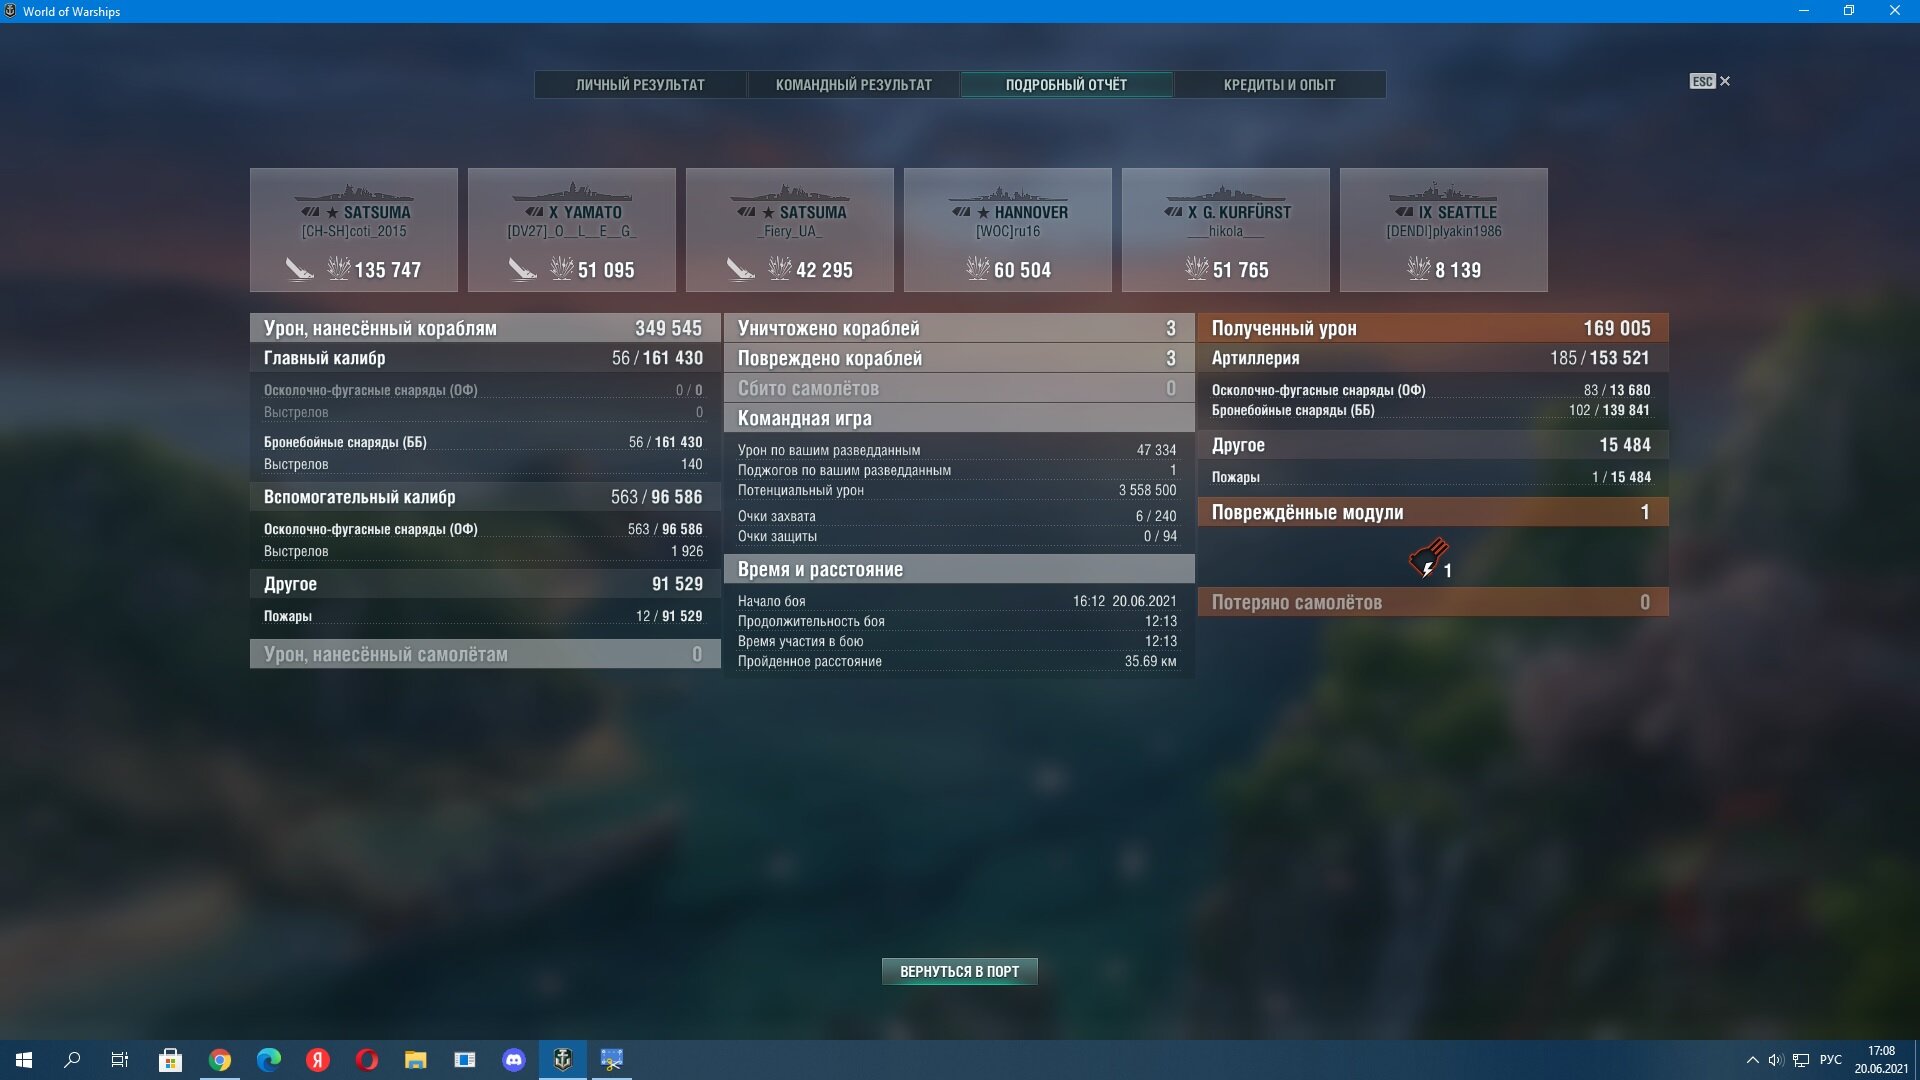Screen dimensions: 1920x1080
Task: Open World of Warships taskbar icon
Action: pos(563,1059)
